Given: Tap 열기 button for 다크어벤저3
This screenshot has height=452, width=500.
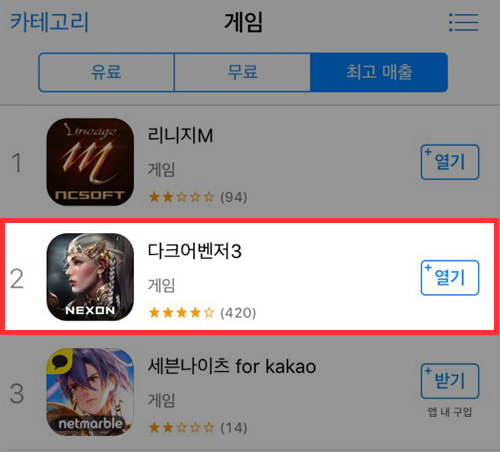Looking at the screenshot, I should click(450, 278).
